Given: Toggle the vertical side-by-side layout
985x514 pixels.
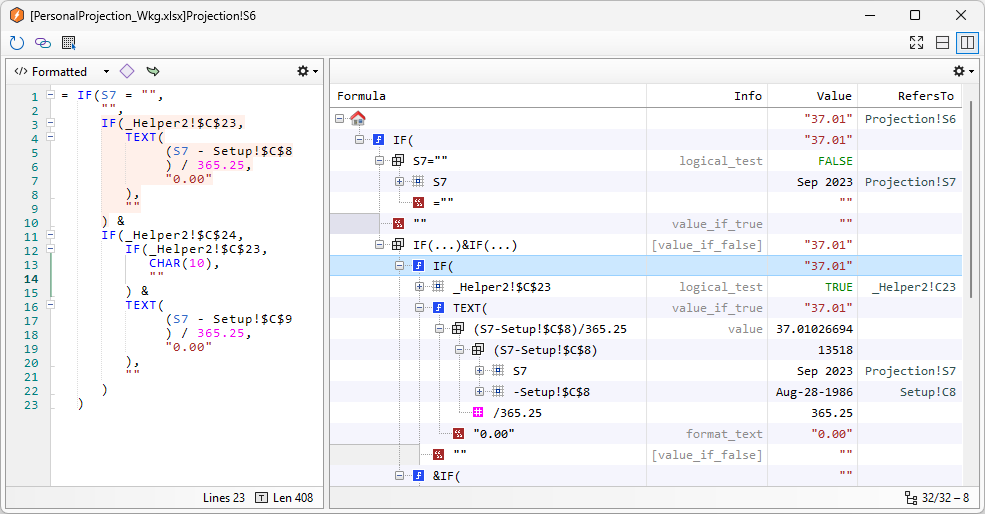Looking at the screenshot, I should [x=966, y=43].
